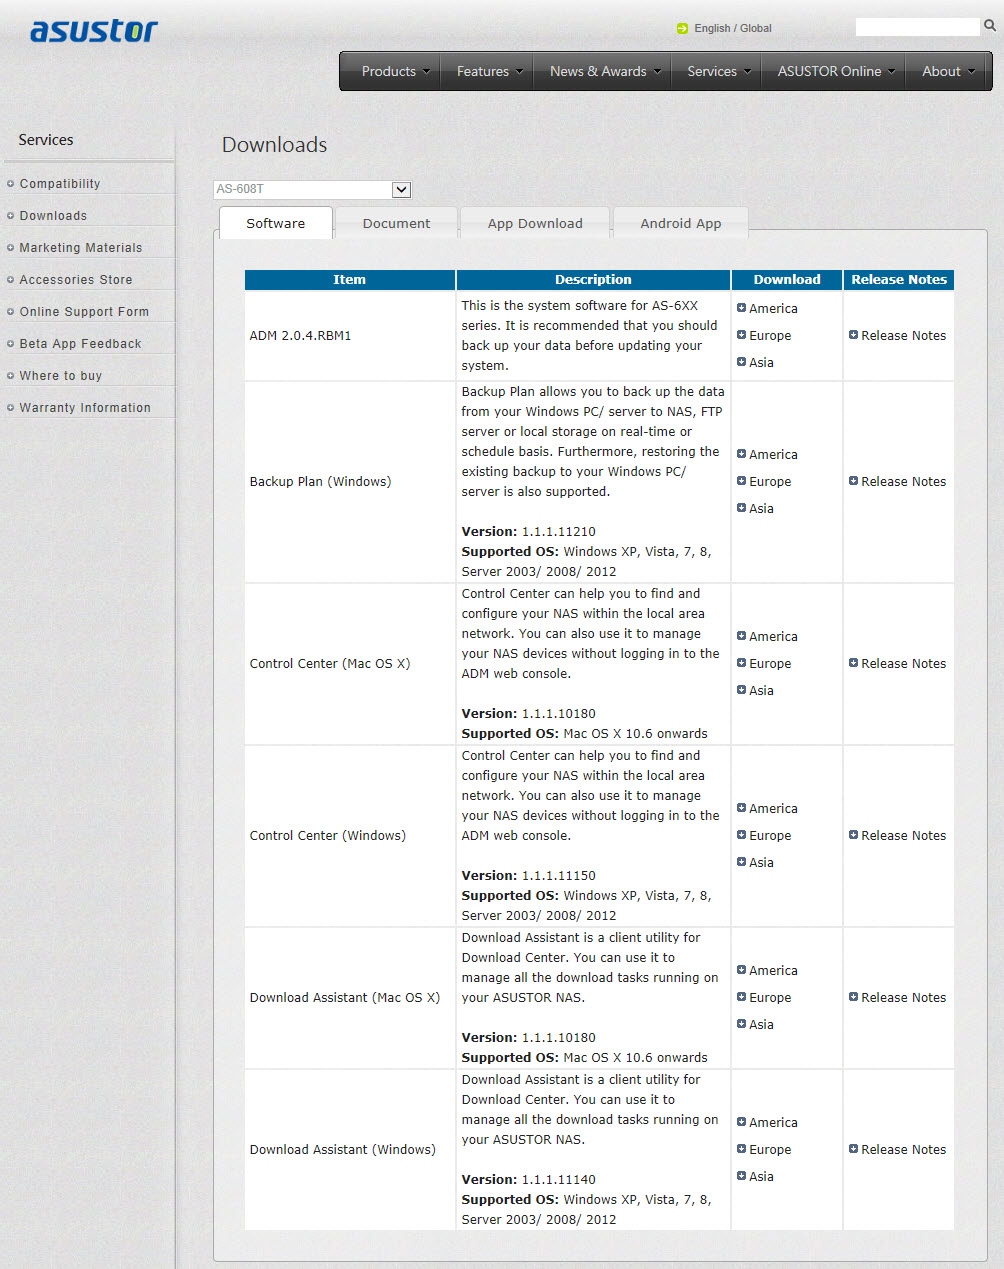Viewport: 1004px width, 1269px height.
Task: Click plus icon for Download Assistant Windows Asia
Action: pos(741,1176)
